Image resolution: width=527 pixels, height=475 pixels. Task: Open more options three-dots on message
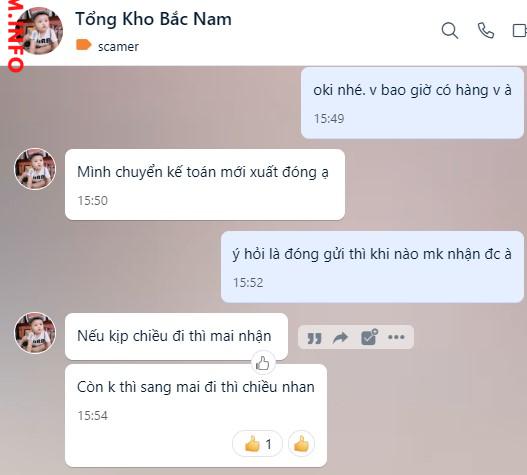point(396,337)
